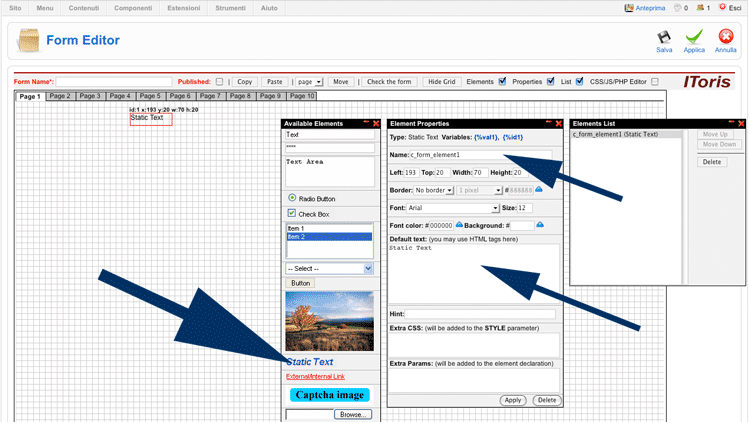Click the Paste button

pyautogui.click(x=275, y=82)
